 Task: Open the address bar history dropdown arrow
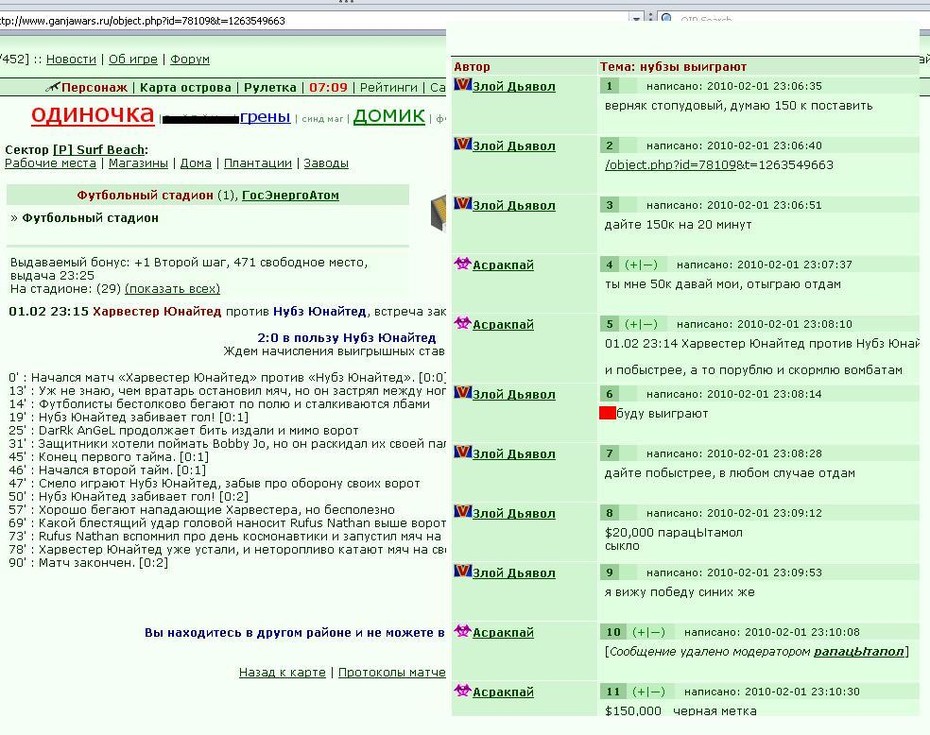click(x=636, y=19)
